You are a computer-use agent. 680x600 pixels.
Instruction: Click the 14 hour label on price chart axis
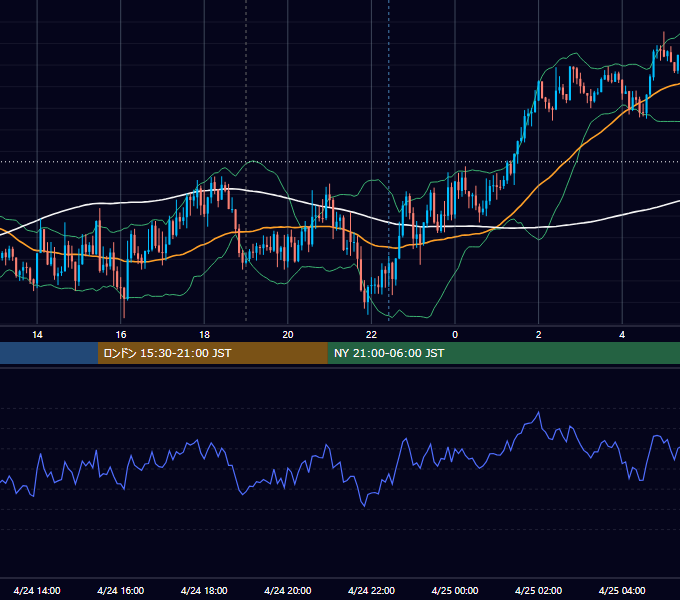(x=37, y=335)
